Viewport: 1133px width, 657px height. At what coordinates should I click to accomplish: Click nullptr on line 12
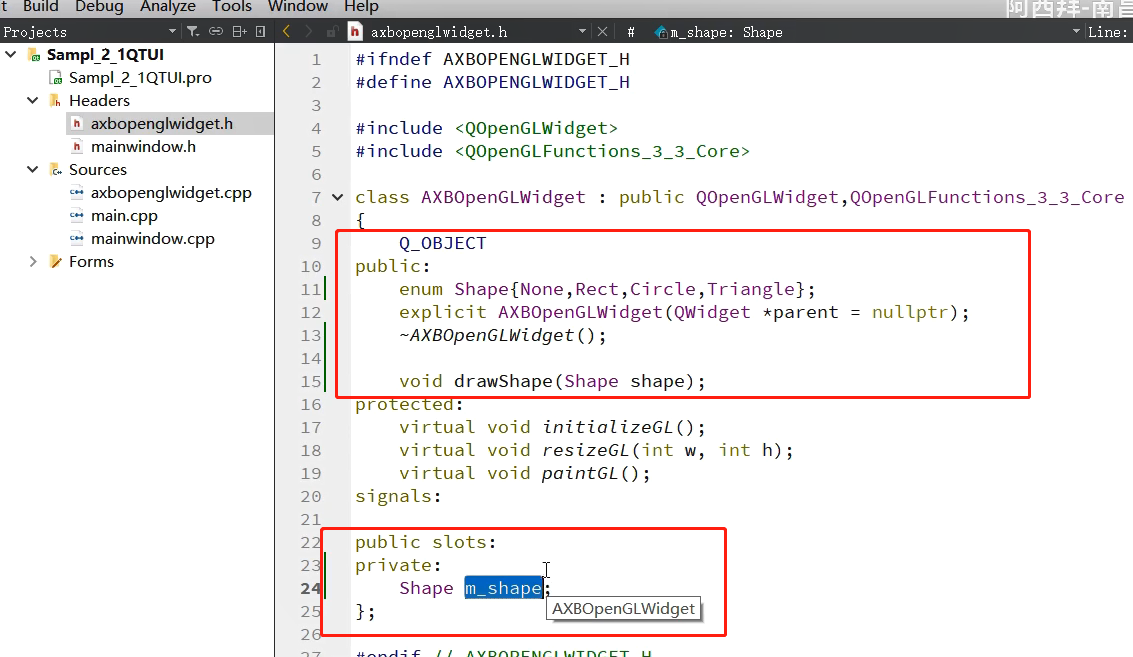[x=910, y=313]
